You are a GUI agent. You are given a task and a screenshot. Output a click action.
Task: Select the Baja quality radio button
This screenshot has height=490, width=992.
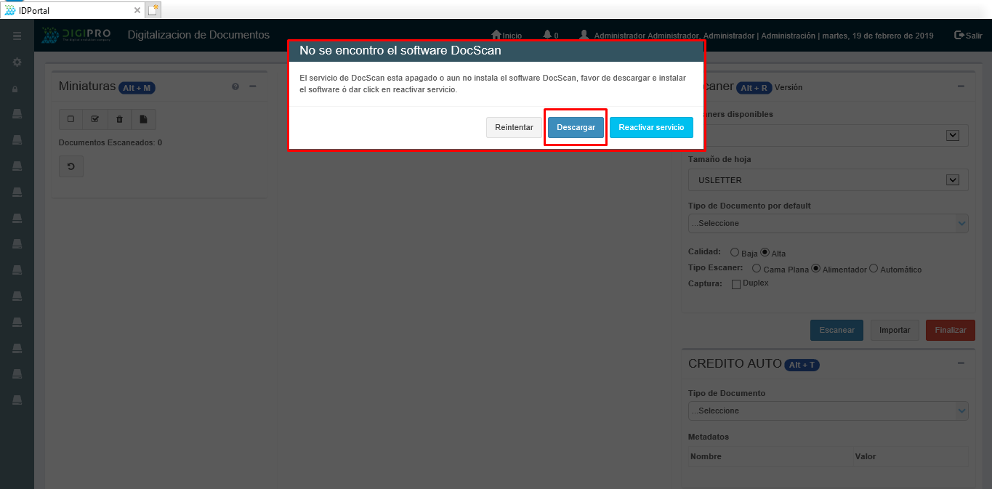click(735, 253)
